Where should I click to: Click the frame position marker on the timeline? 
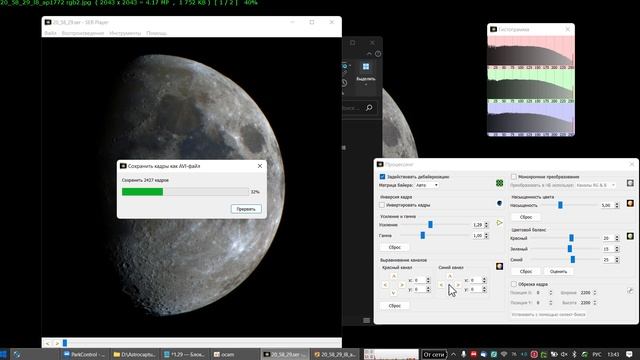[64, 343]
